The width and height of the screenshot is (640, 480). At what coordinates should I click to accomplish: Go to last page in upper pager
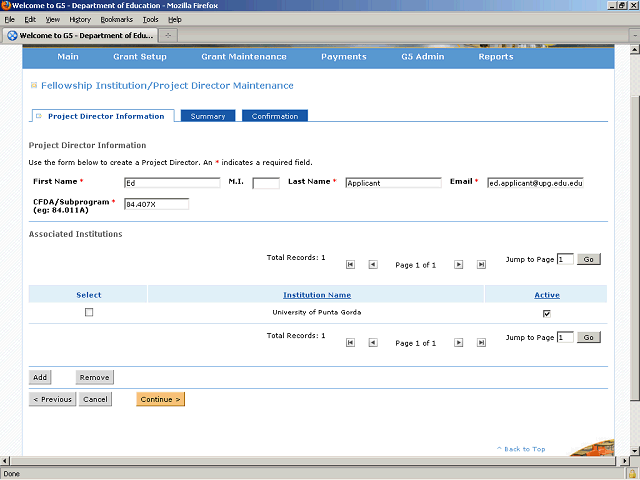coord(481,264)
